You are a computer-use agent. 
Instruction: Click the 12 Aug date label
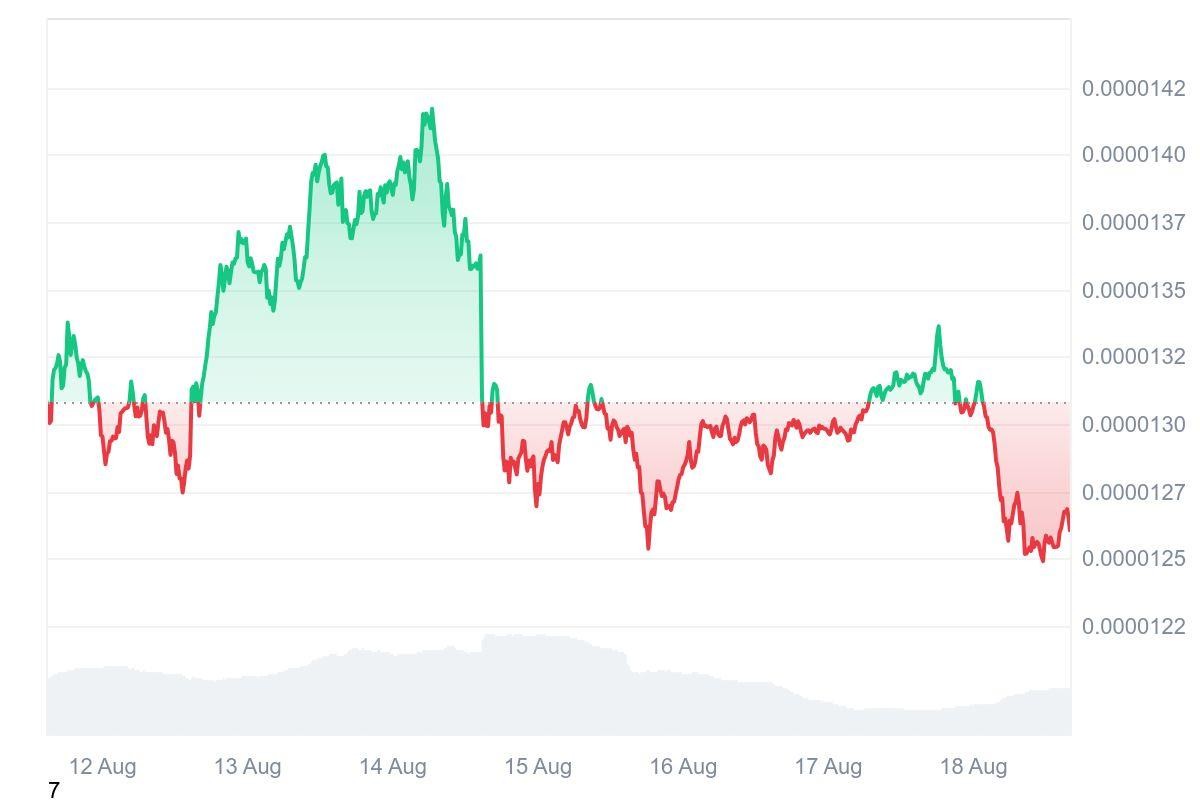coord(102,767)
